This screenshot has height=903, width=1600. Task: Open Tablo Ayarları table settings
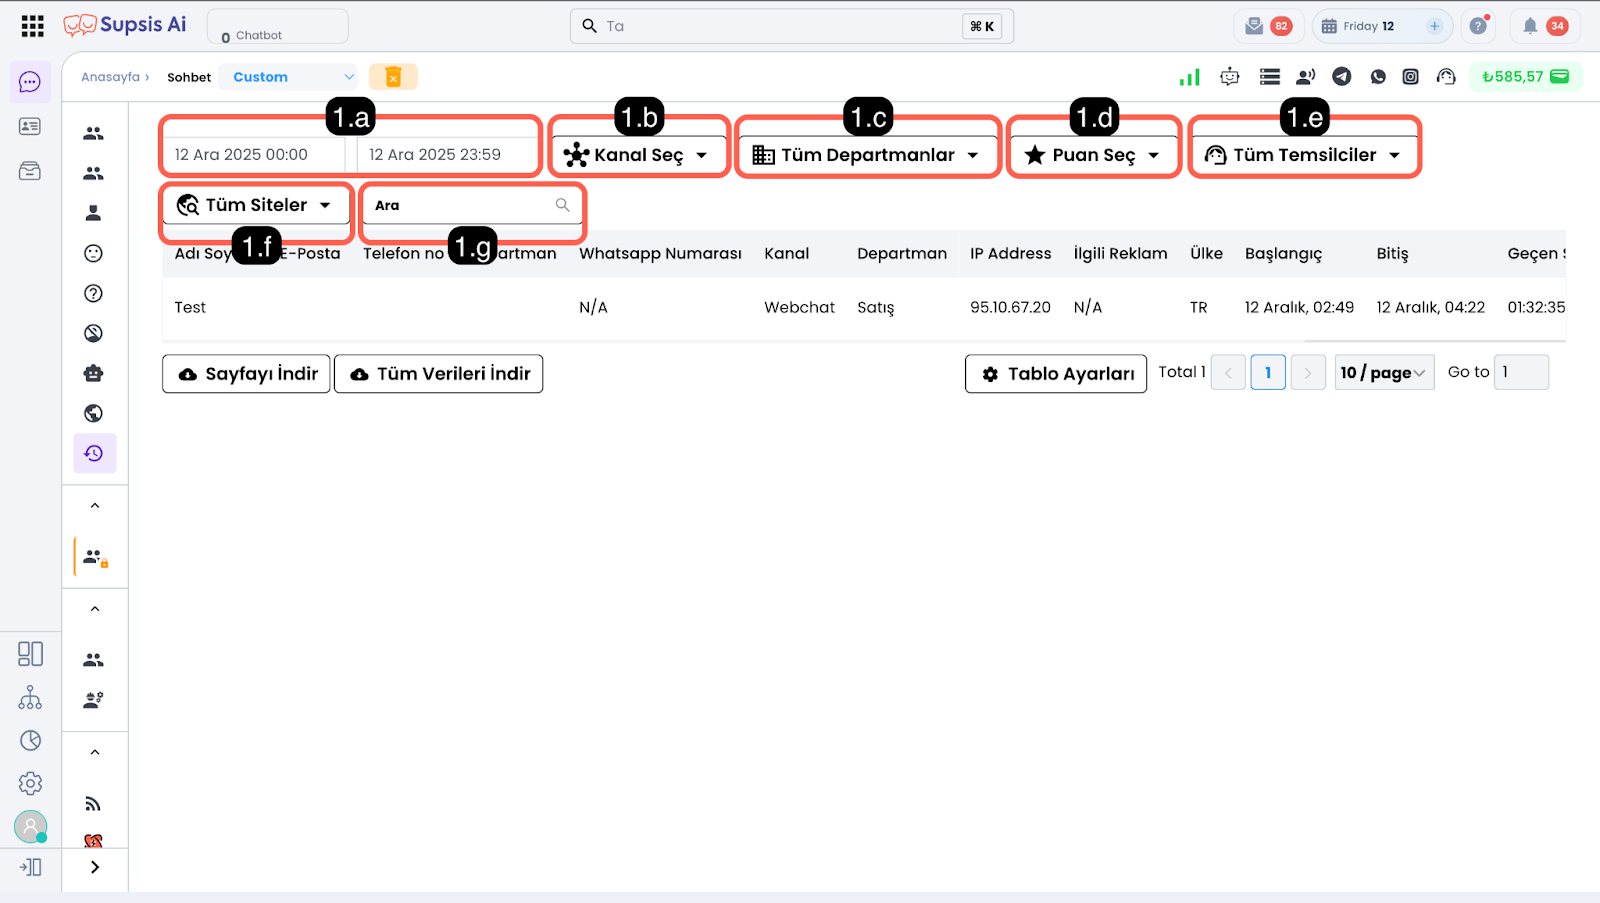(x=1055, y=374)
